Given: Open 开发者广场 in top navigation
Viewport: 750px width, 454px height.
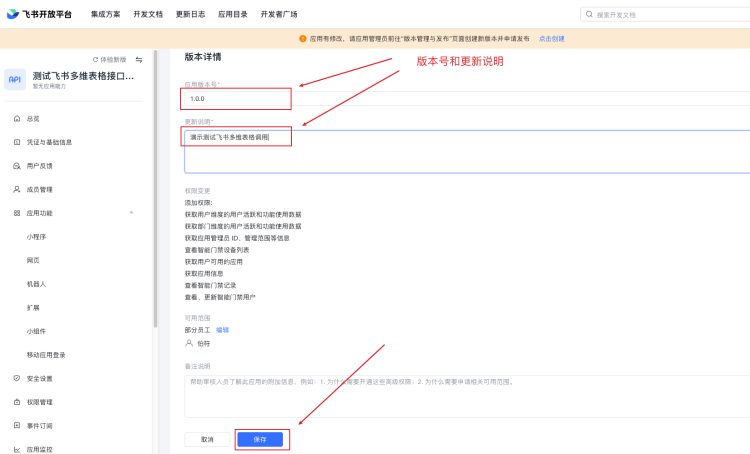Looking at the screenshot, I should coord(279,14).
